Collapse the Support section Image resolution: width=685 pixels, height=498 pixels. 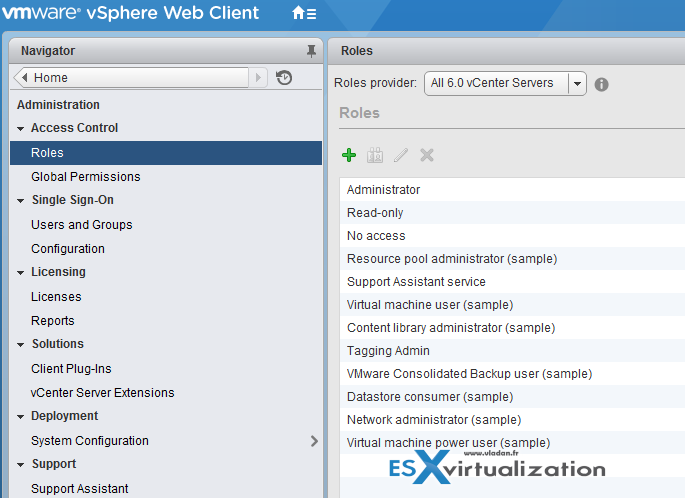click(21, 465)
